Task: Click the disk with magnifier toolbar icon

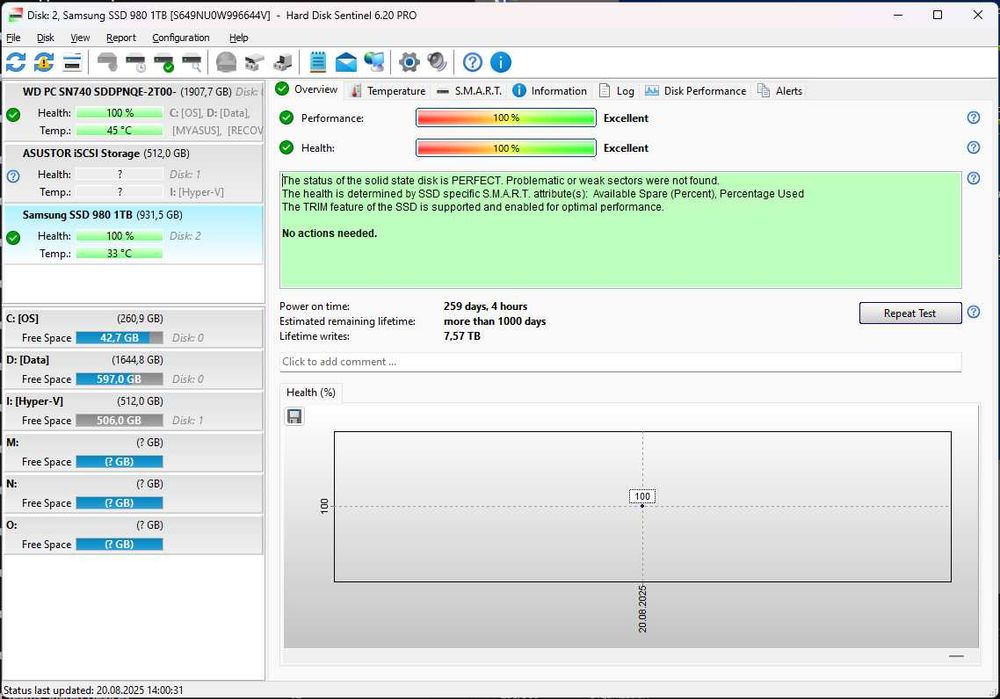Action: [x=192, y=62]
